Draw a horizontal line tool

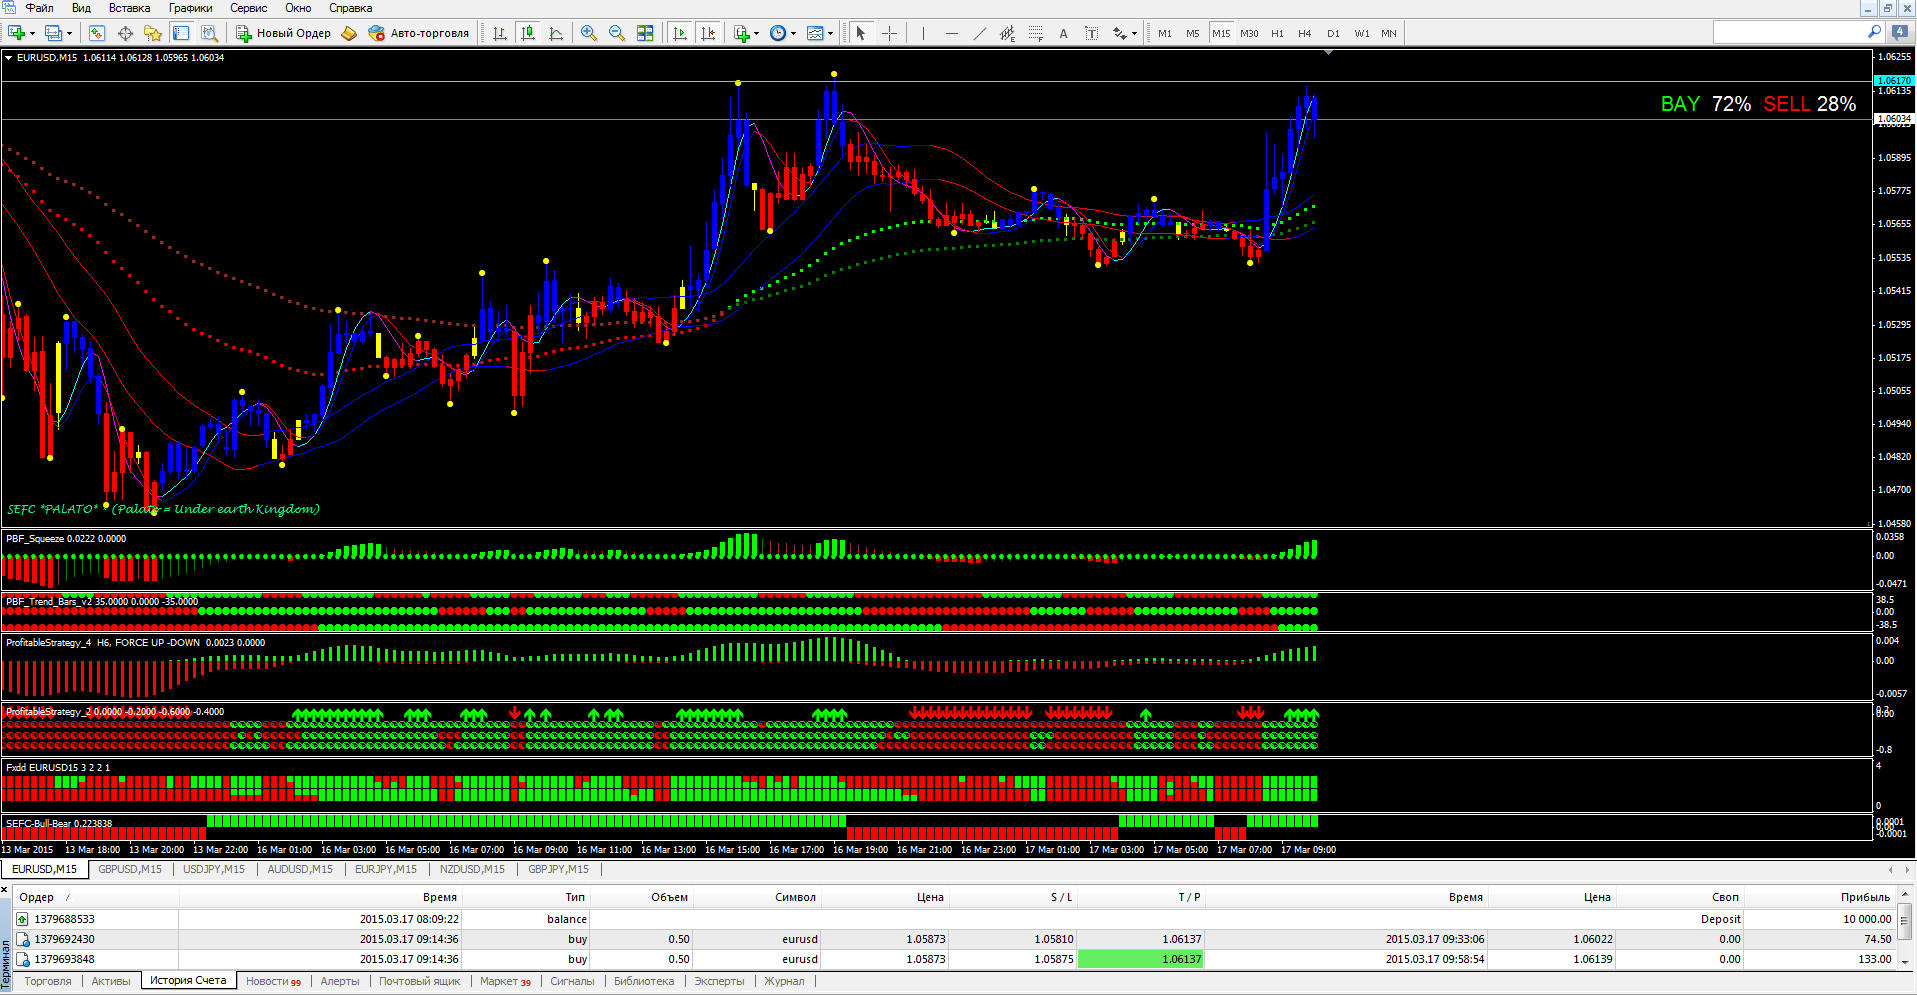coord(951,33)
